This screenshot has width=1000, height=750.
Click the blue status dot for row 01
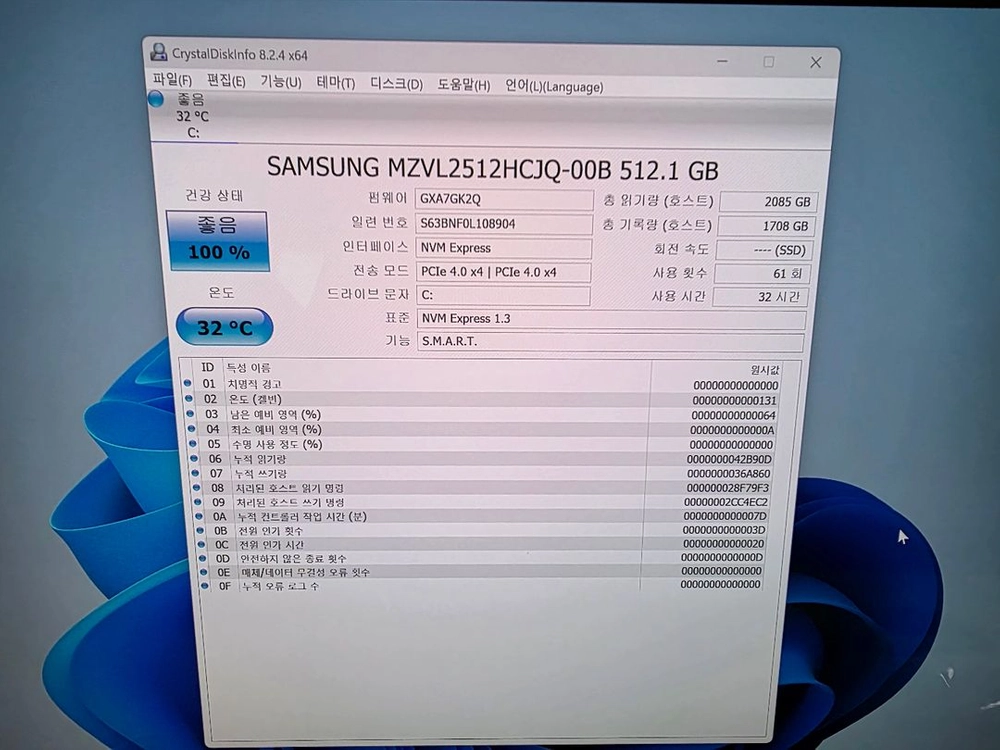point(188,383)
